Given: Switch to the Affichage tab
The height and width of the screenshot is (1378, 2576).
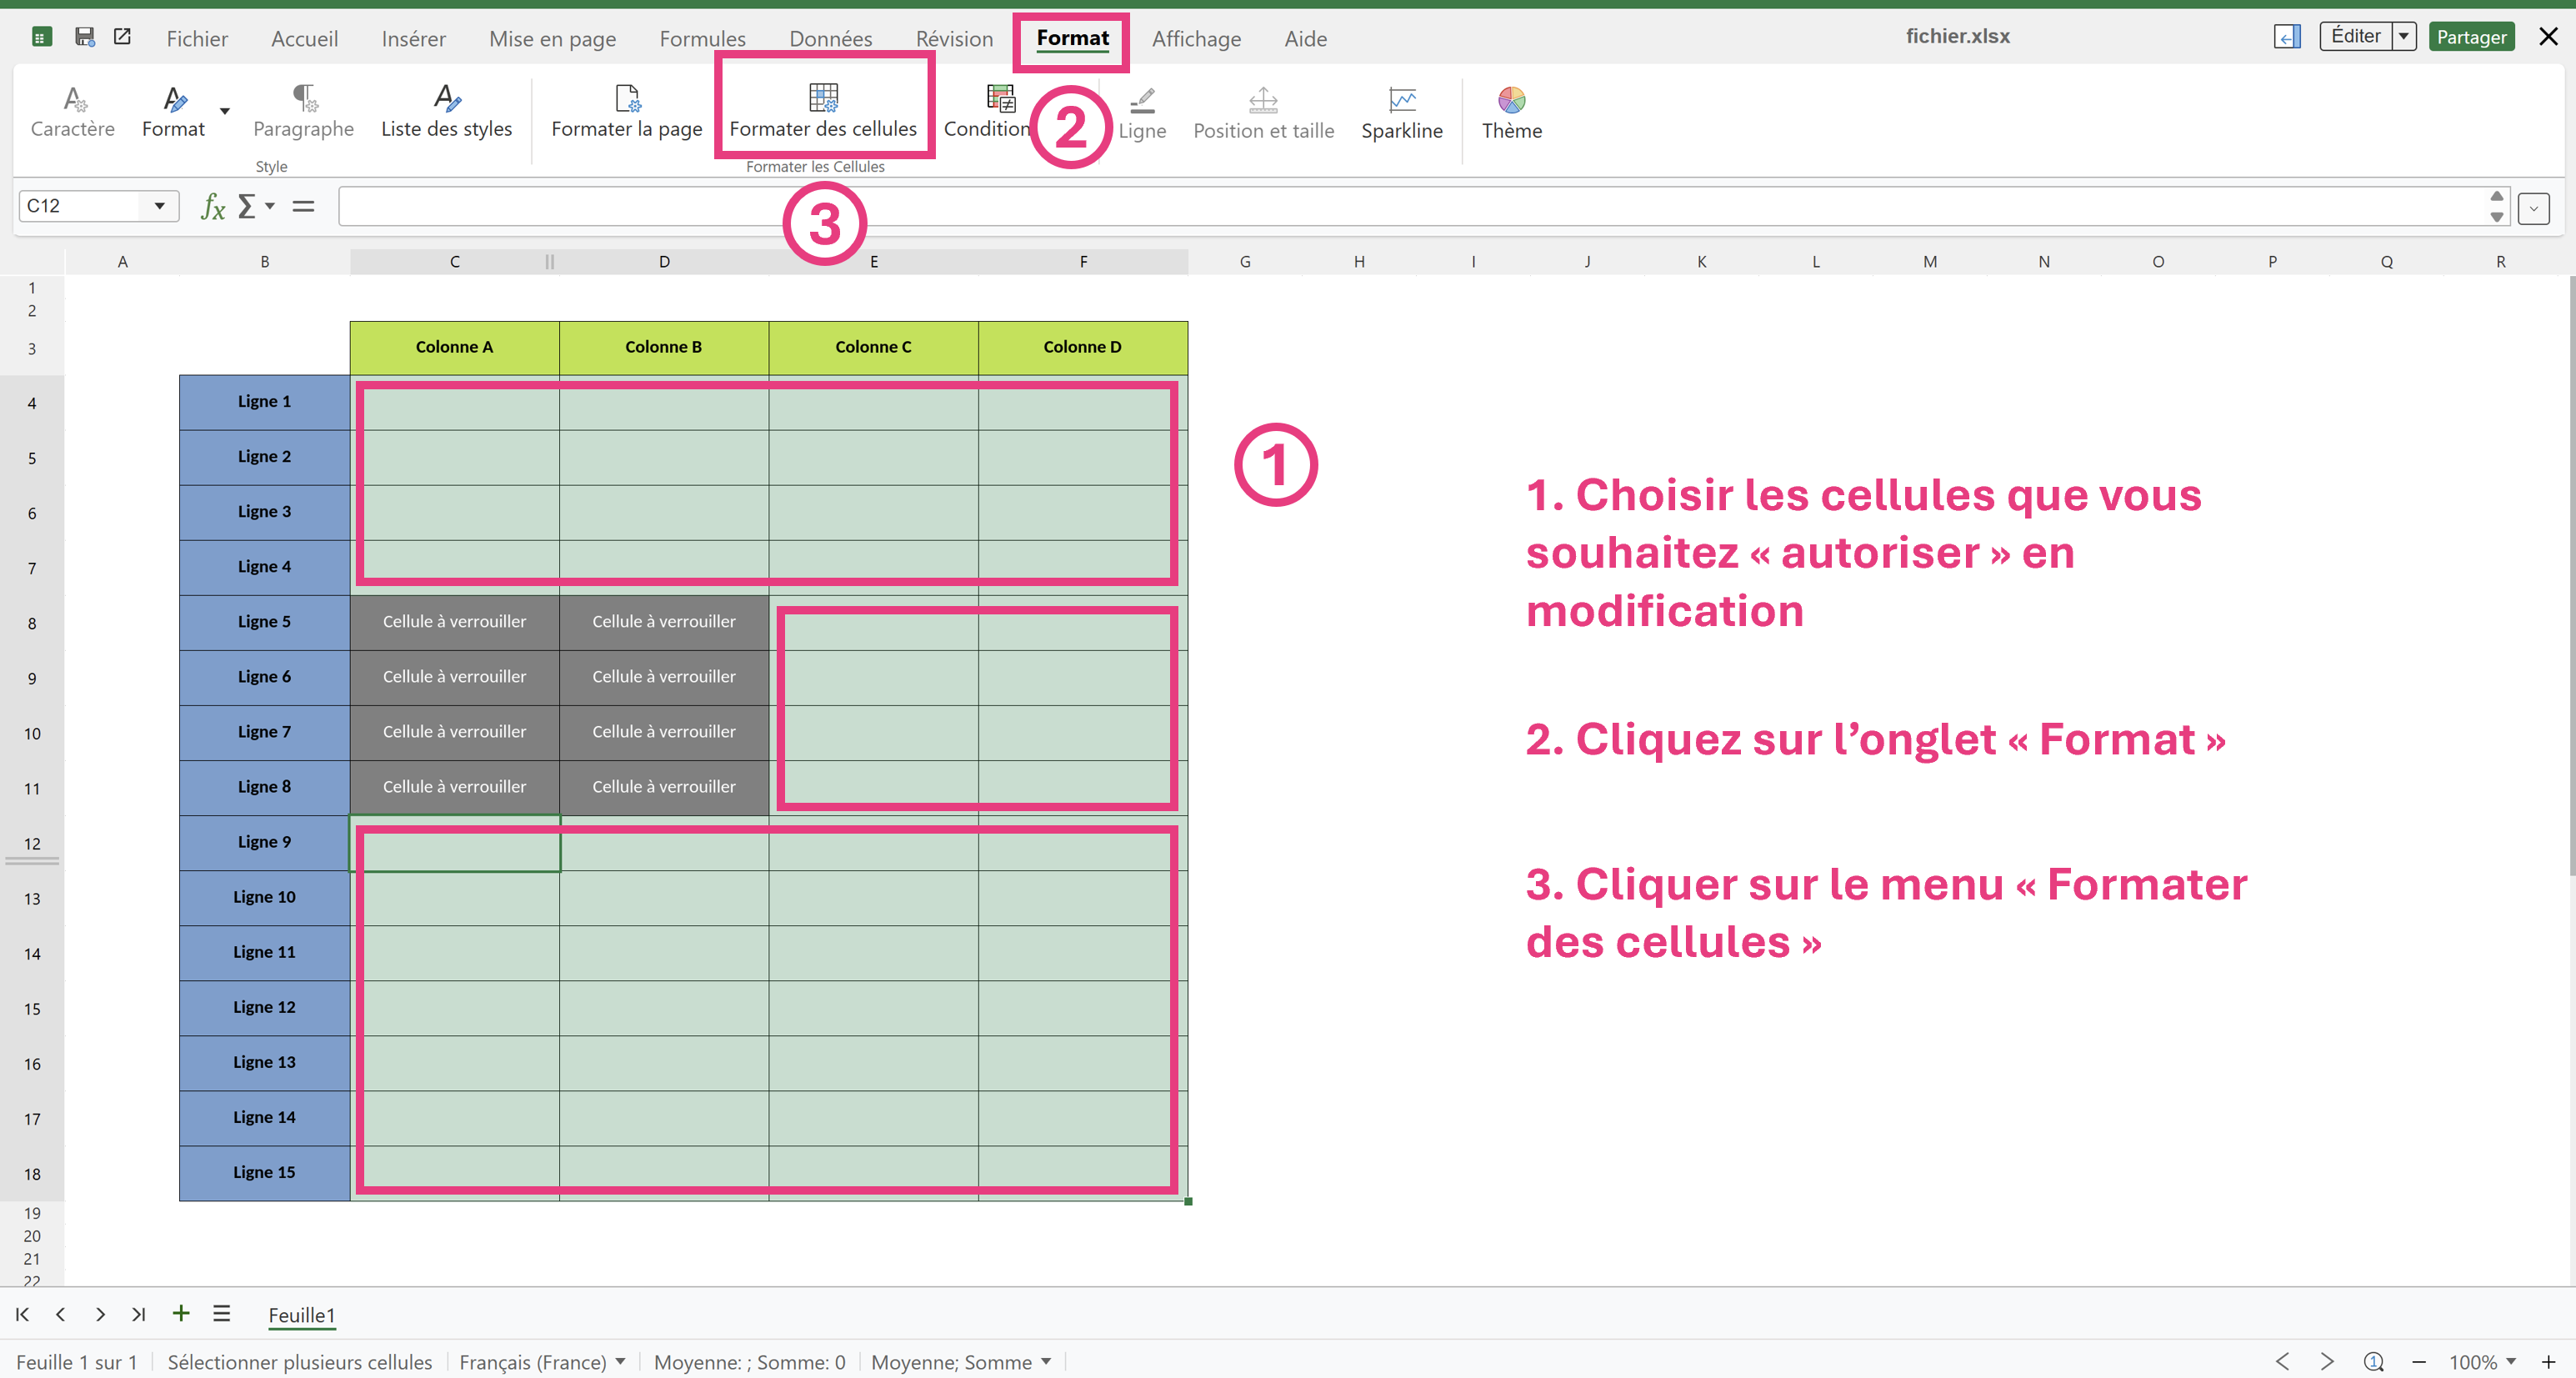Looking at the screenshot, I should coord(1196,38).
